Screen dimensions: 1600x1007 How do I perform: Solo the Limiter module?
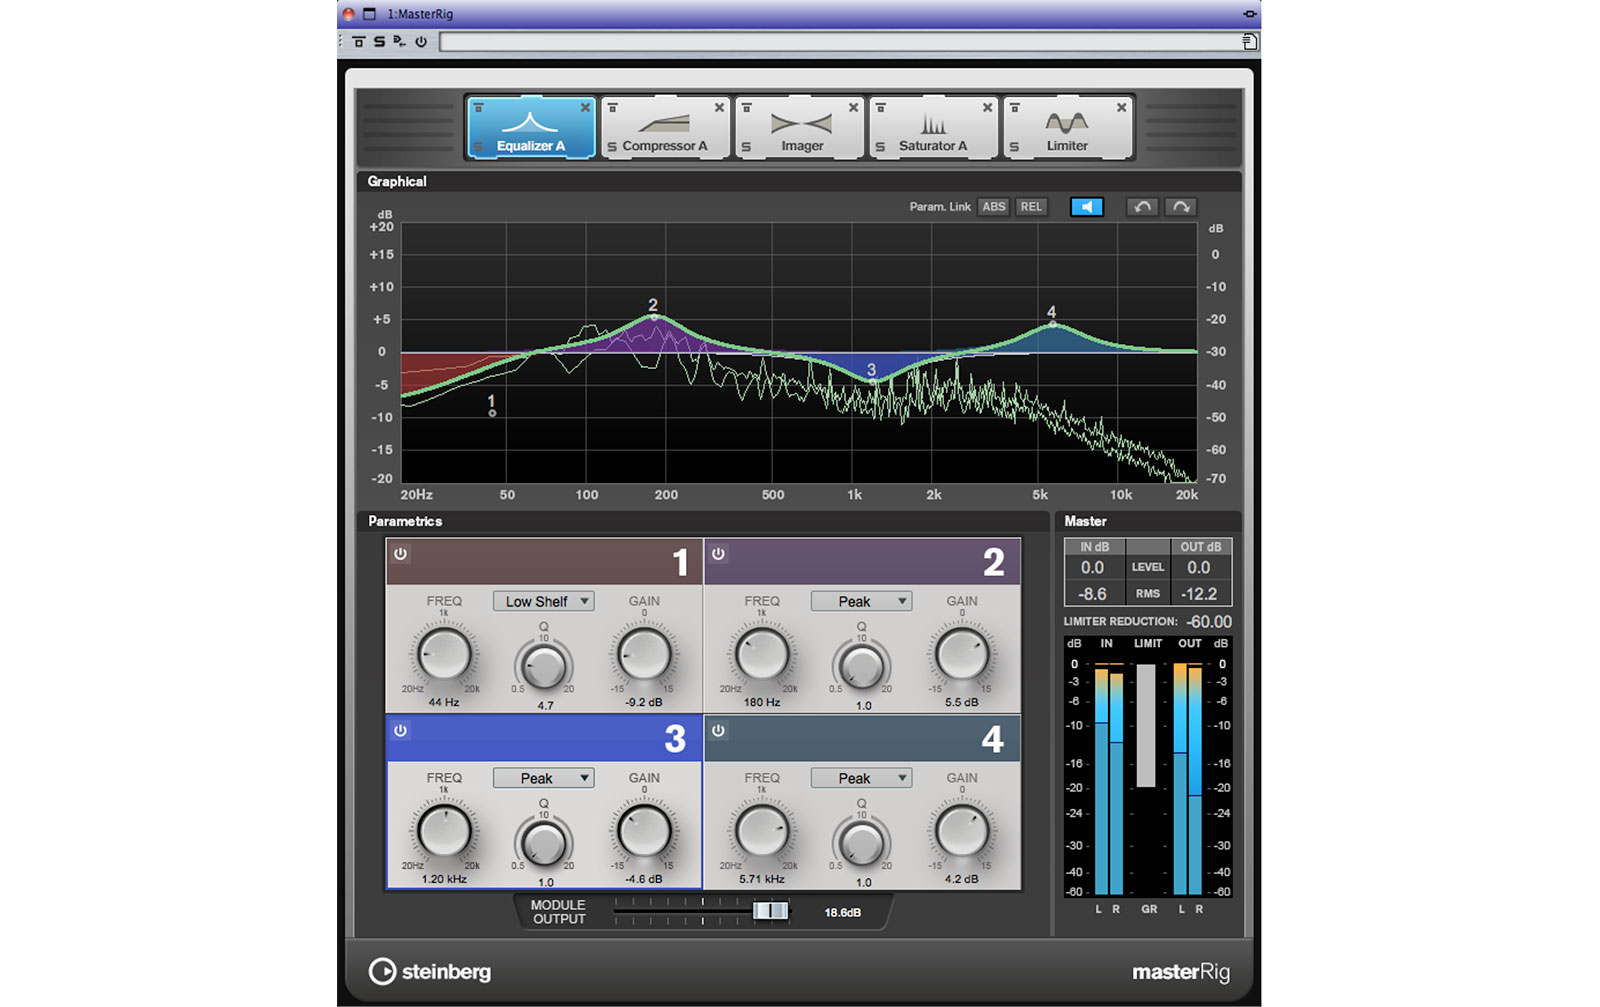[1014, 147]
